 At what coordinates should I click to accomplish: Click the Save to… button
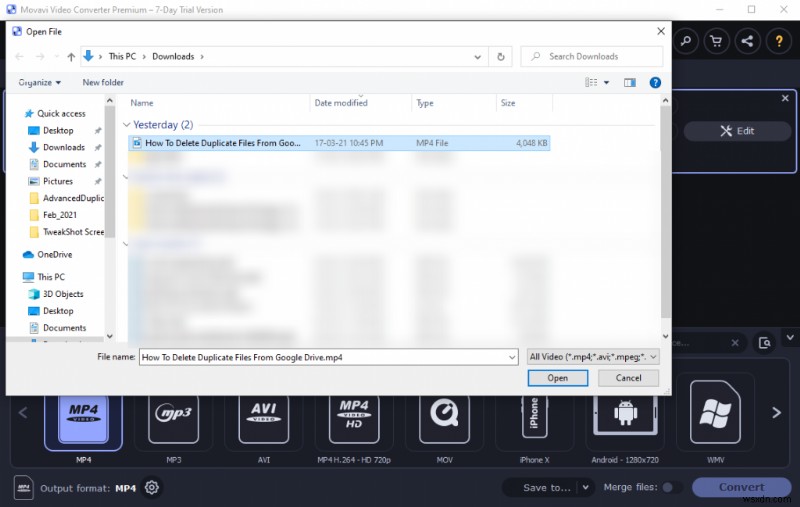(546, 488)
